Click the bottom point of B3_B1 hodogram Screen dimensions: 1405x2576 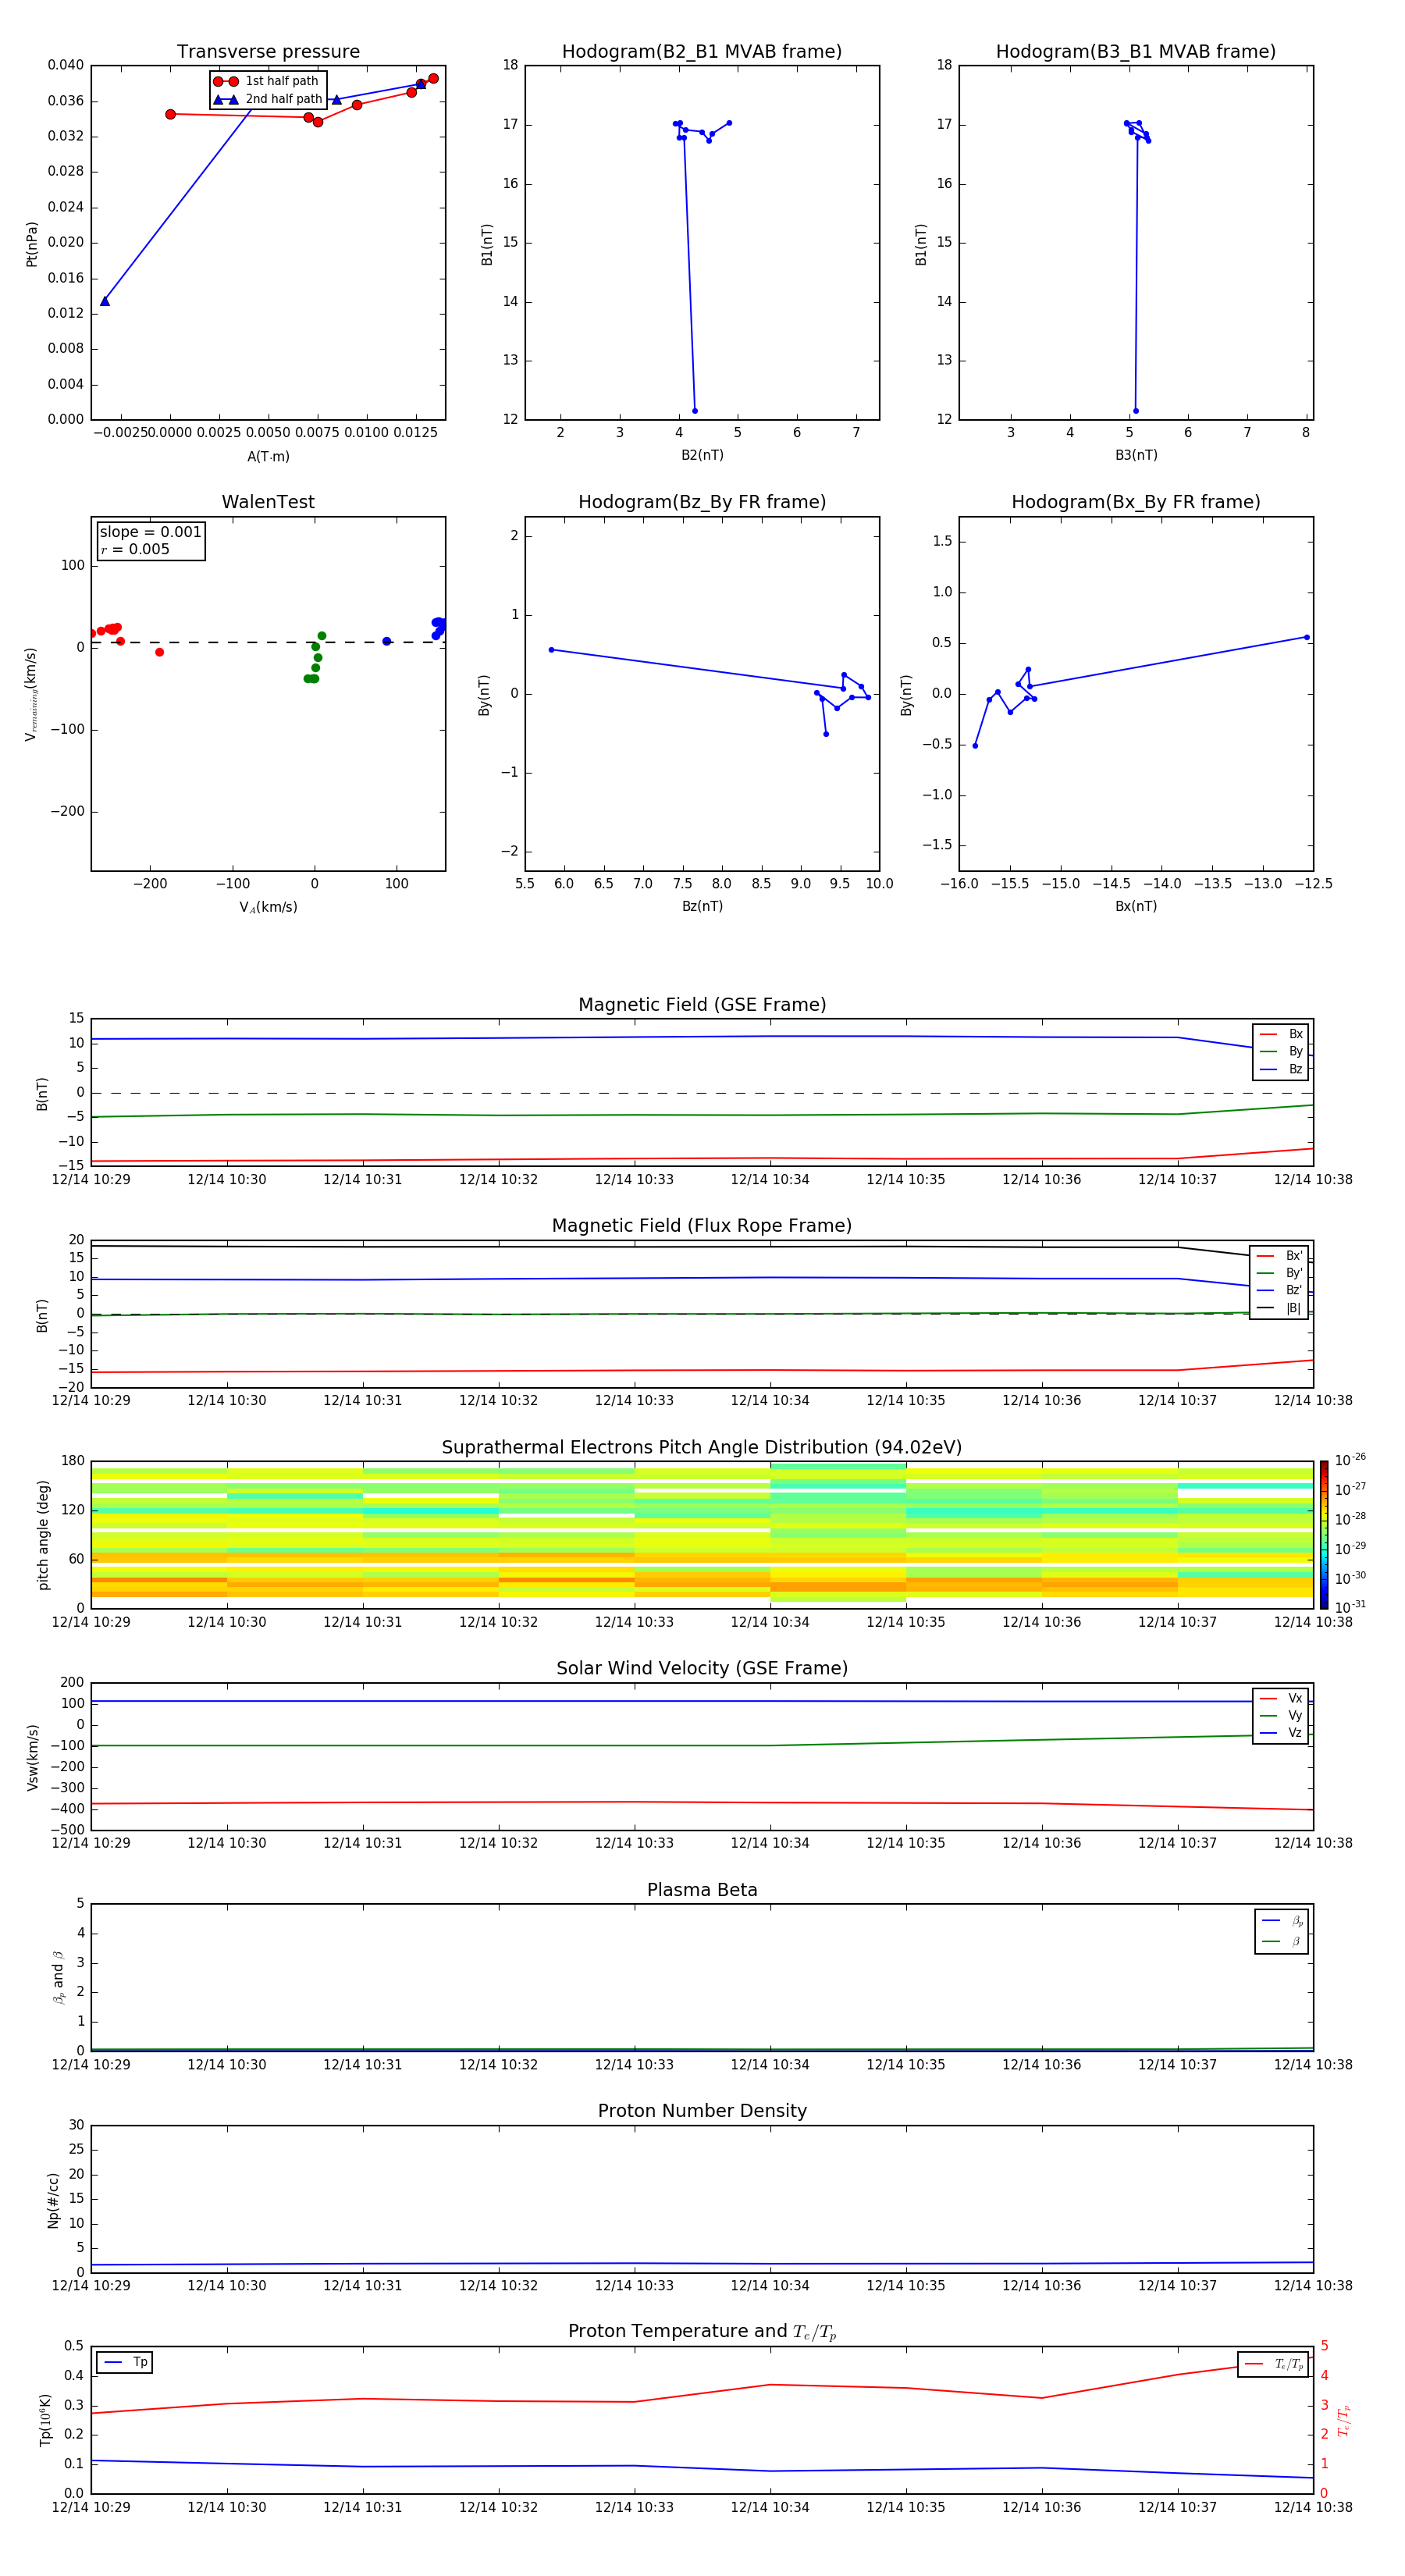1136,411
